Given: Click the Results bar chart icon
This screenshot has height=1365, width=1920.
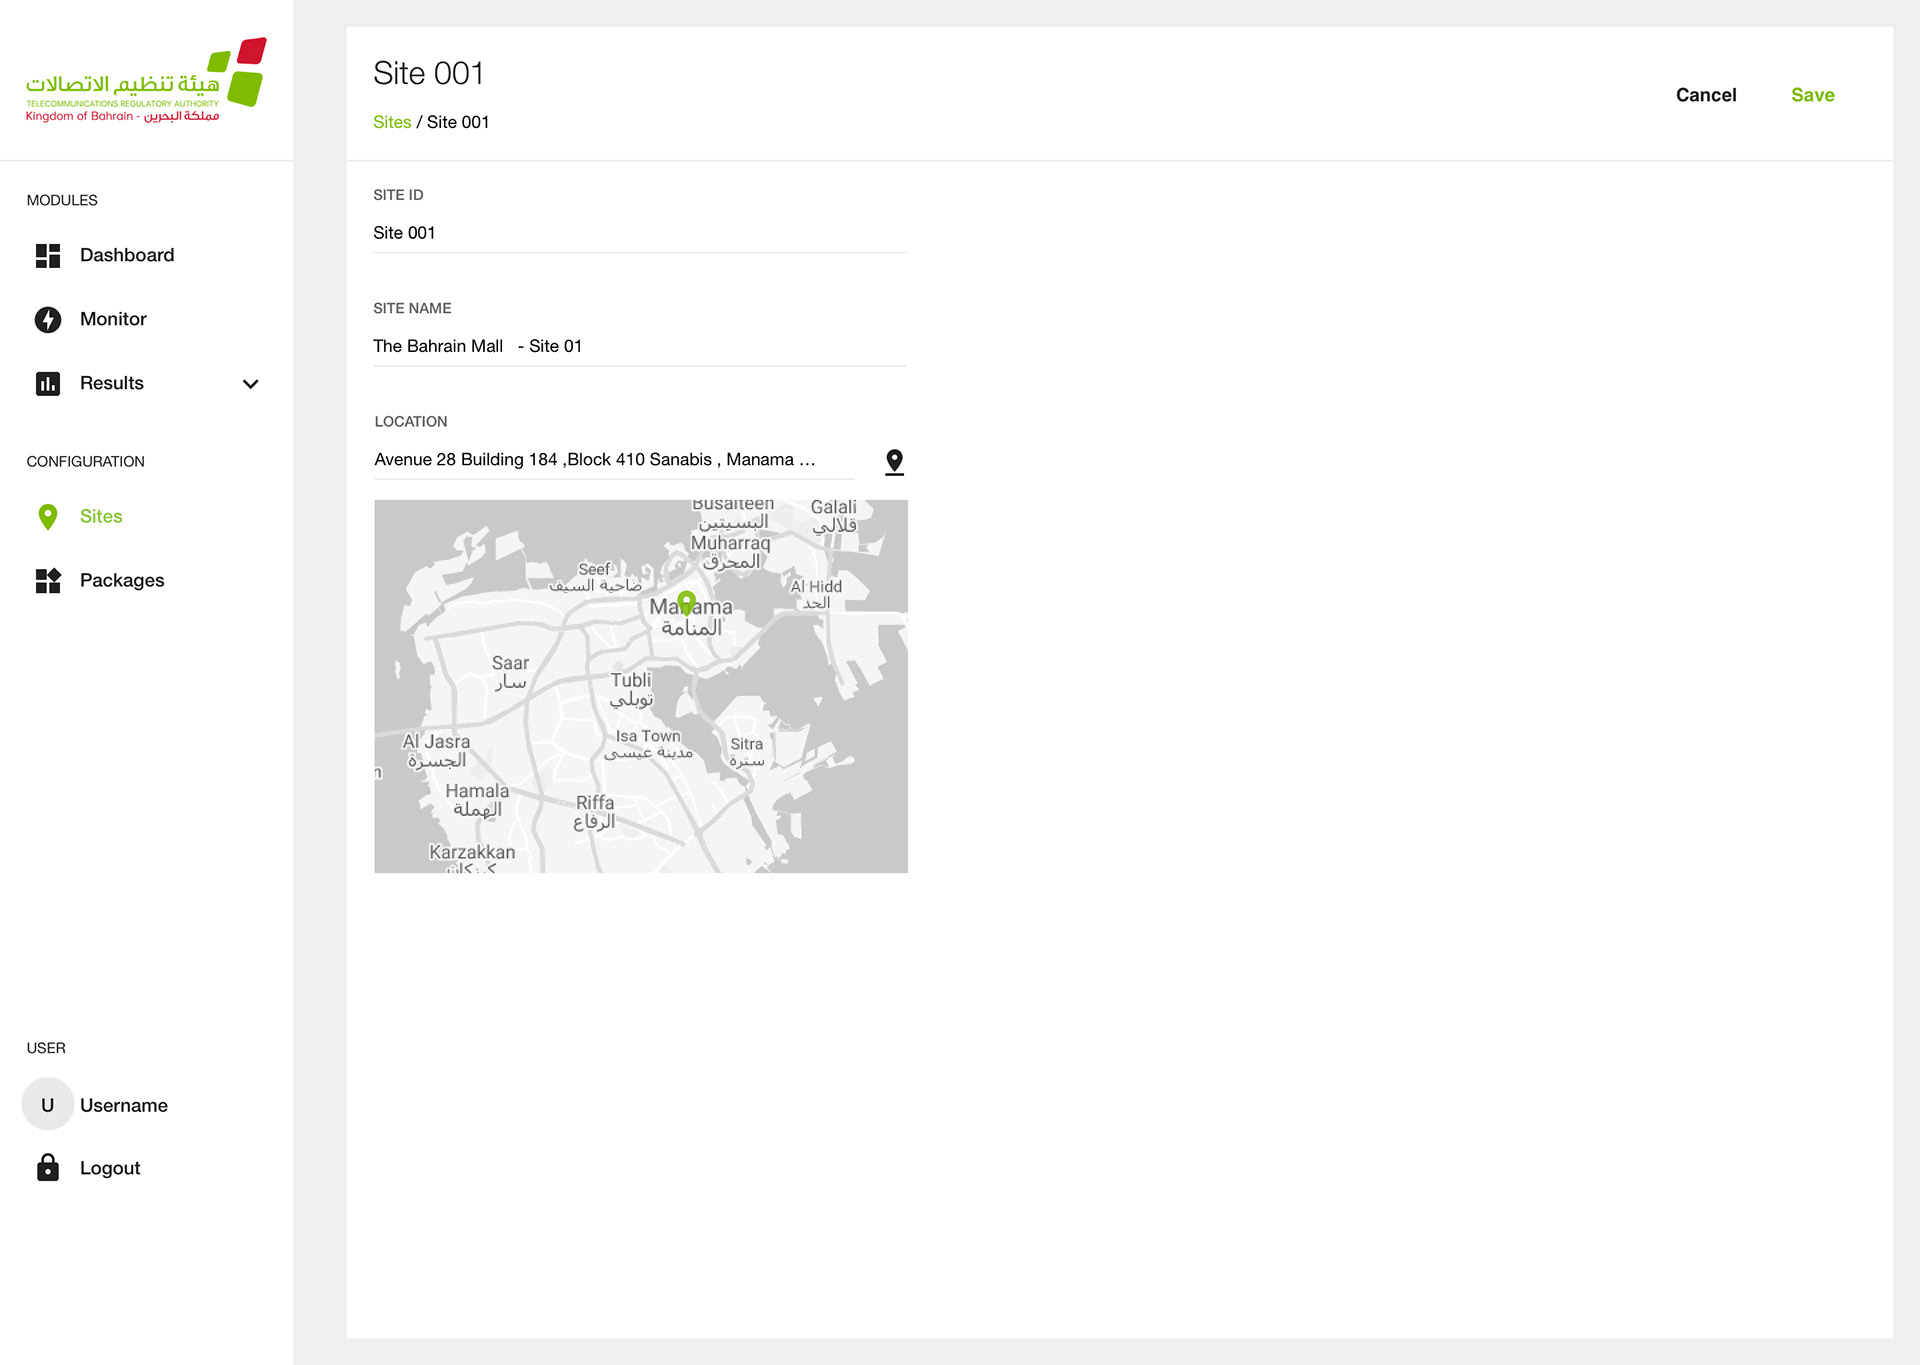Looking at the screenshot, I should (x=48, y=384).
